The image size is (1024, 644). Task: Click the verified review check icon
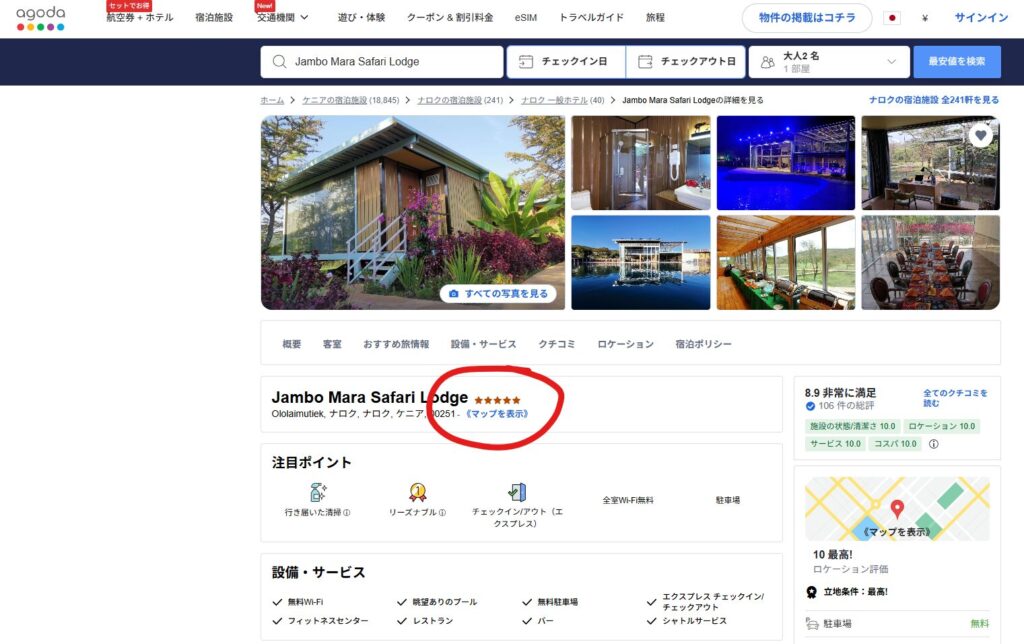(810, 406)
